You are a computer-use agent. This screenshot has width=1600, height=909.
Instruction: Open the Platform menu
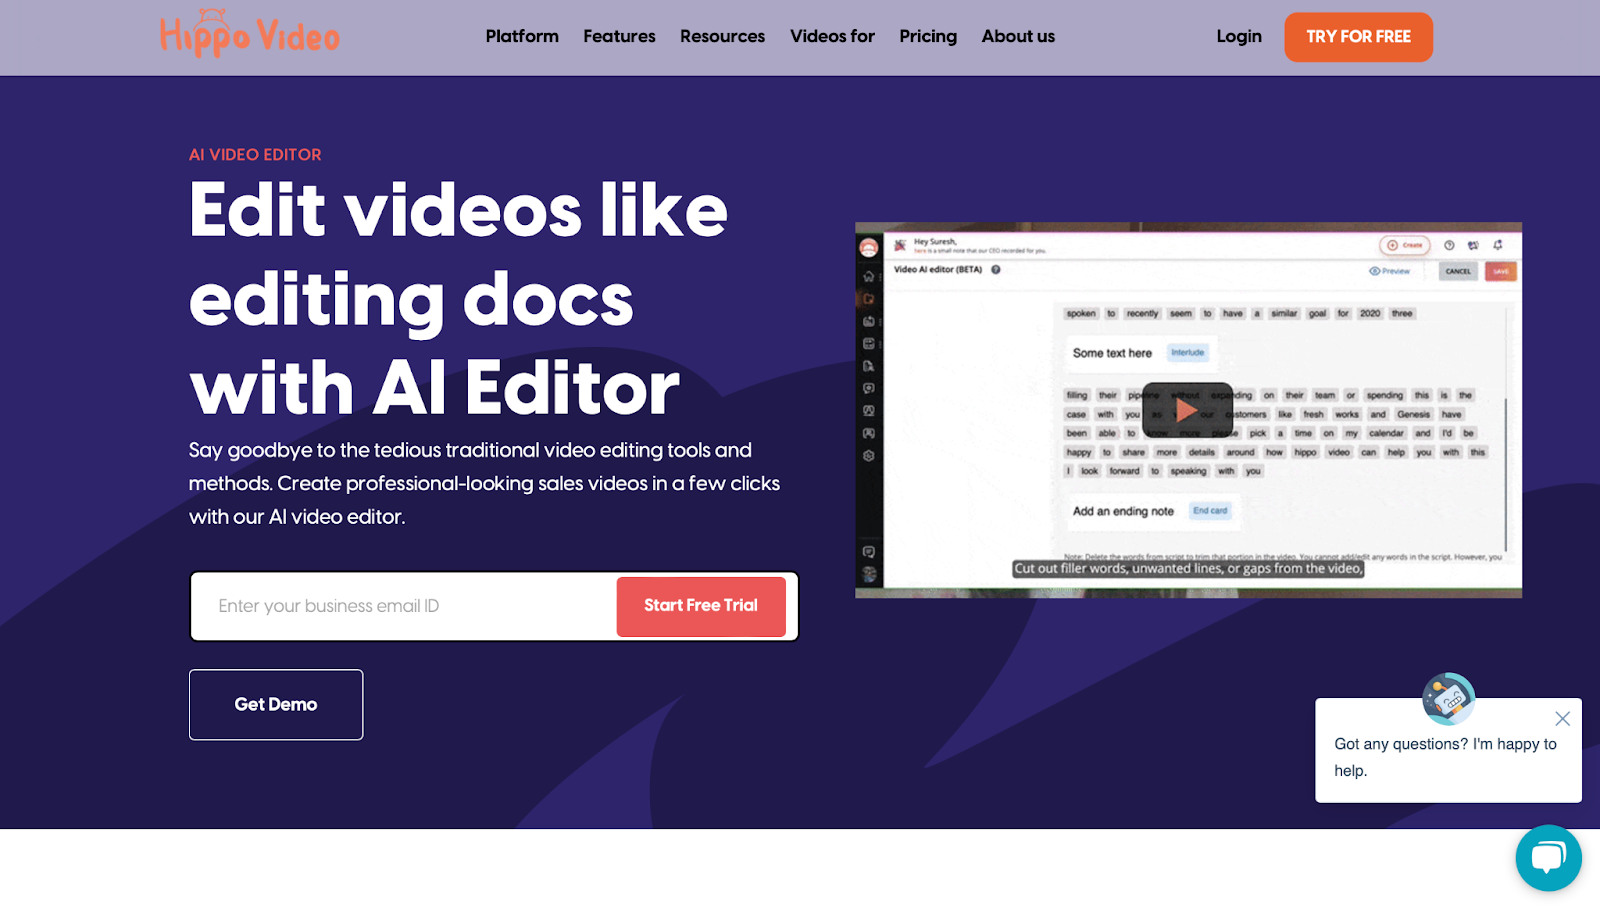click(x=522, y=37)
